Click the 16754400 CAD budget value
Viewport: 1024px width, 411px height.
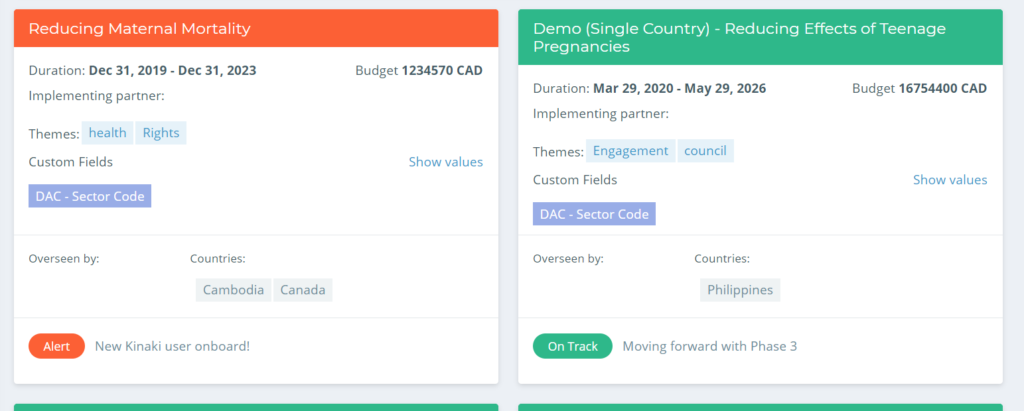[x=943, y=88]
